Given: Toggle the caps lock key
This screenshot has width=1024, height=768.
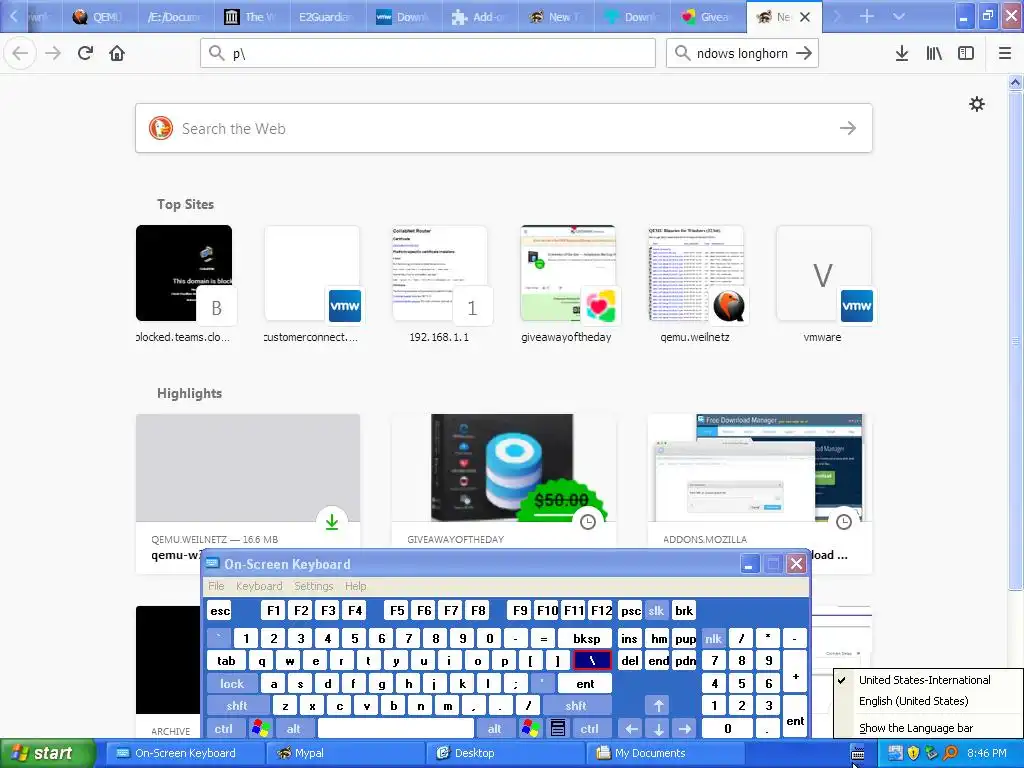Looking at the screenshot, I should tap(232, 684).
